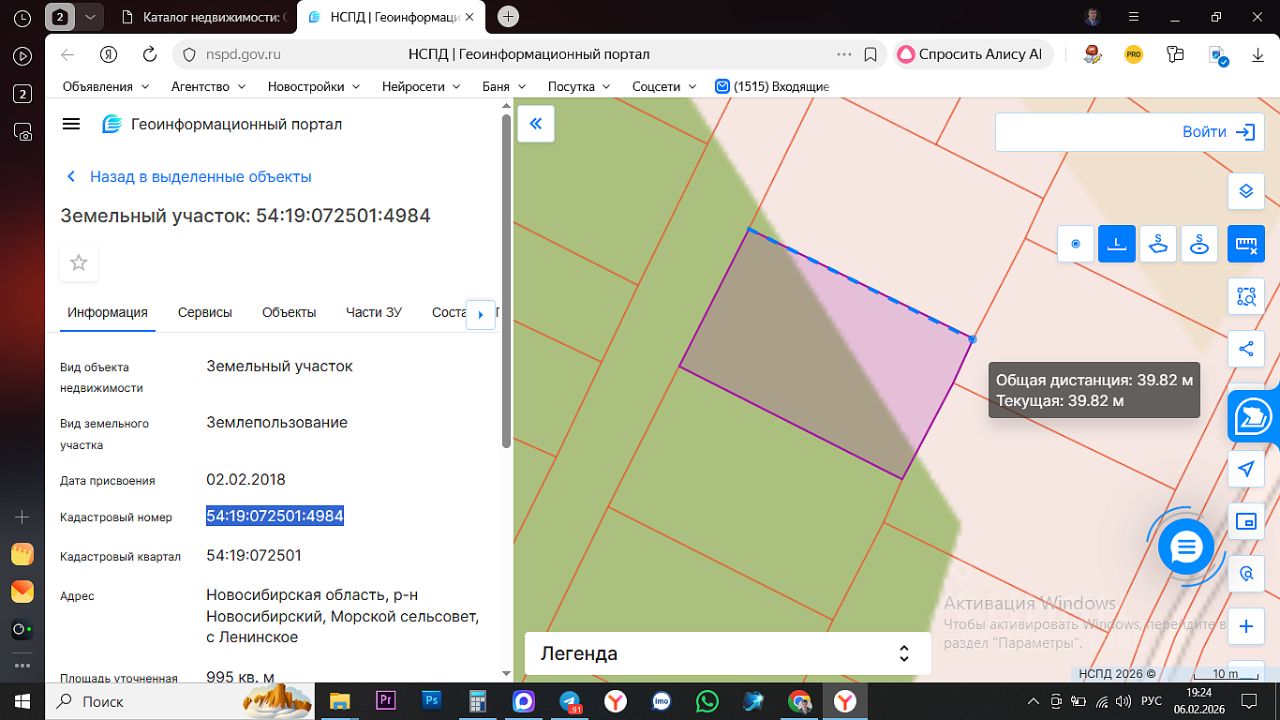Expand the Новостройки bookmarks folder
This screenshot has width=1280, height=720.
point(313,87)
